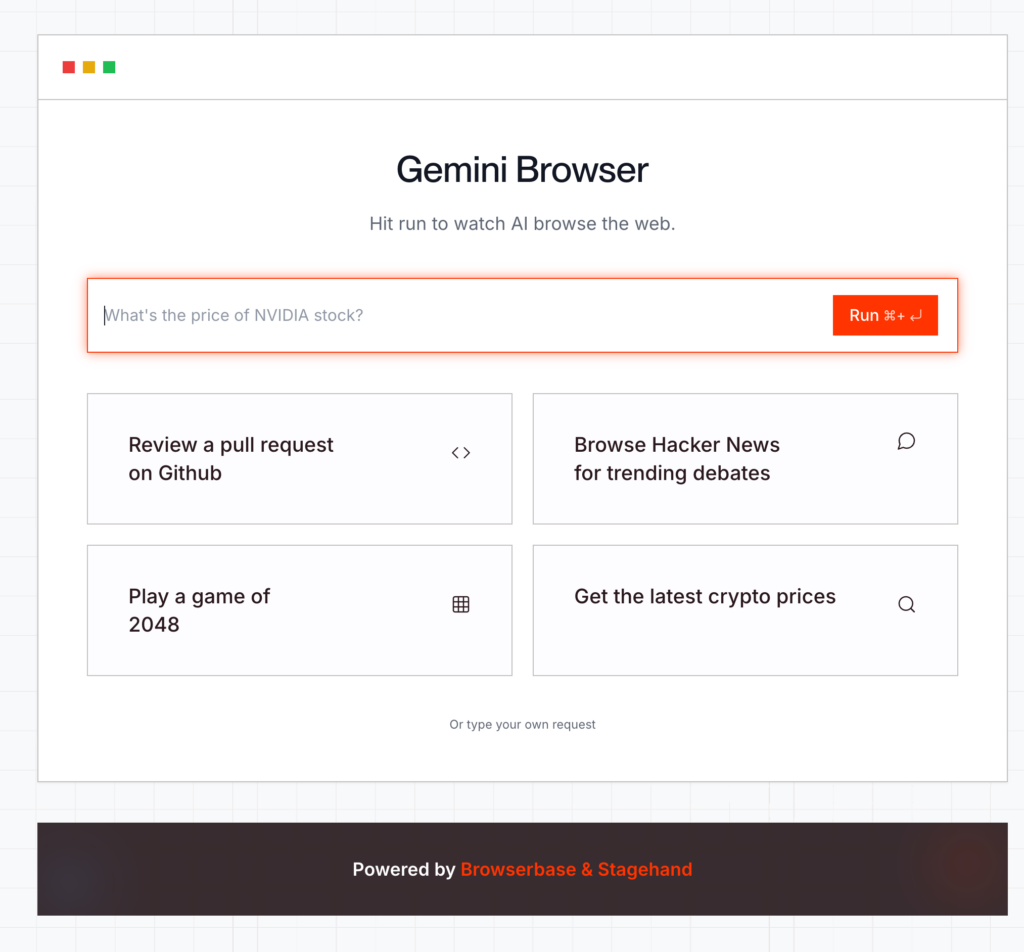Screen dimensions: 1024x952
Task: Click the grid icon on the 2048 card
Action: pos(461,604)
